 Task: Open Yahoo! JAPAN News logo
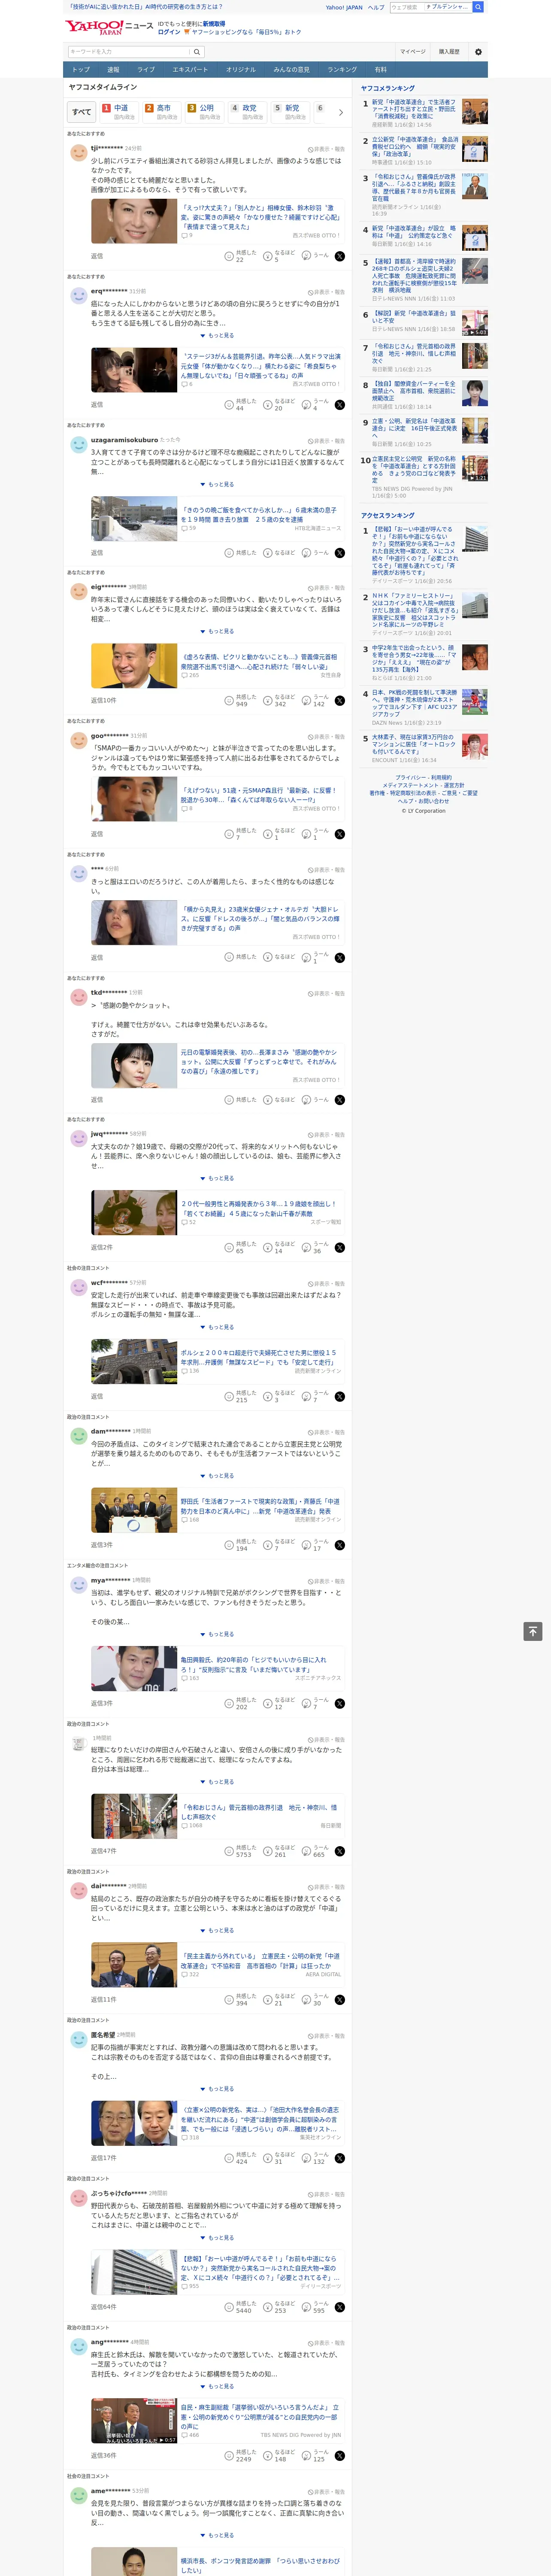coord(109,27)
